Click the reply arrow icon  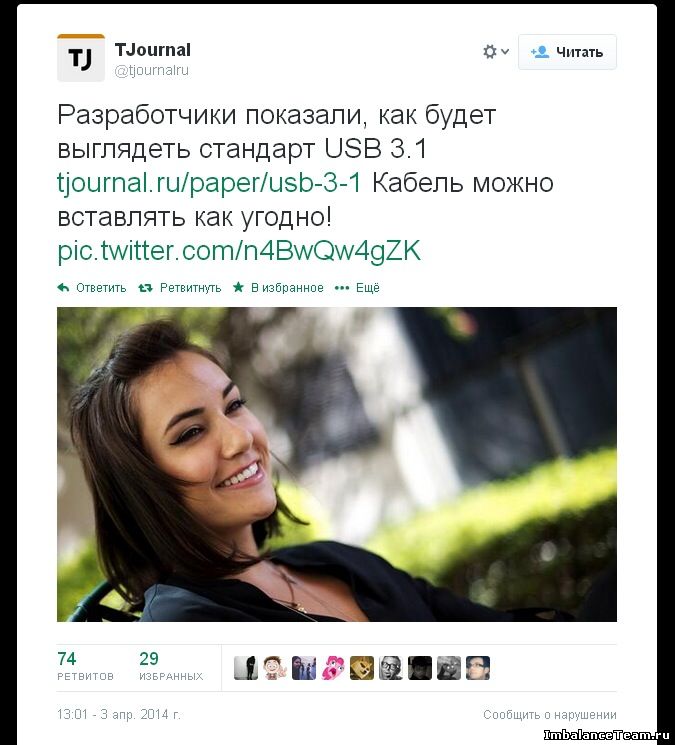[63, 287]
